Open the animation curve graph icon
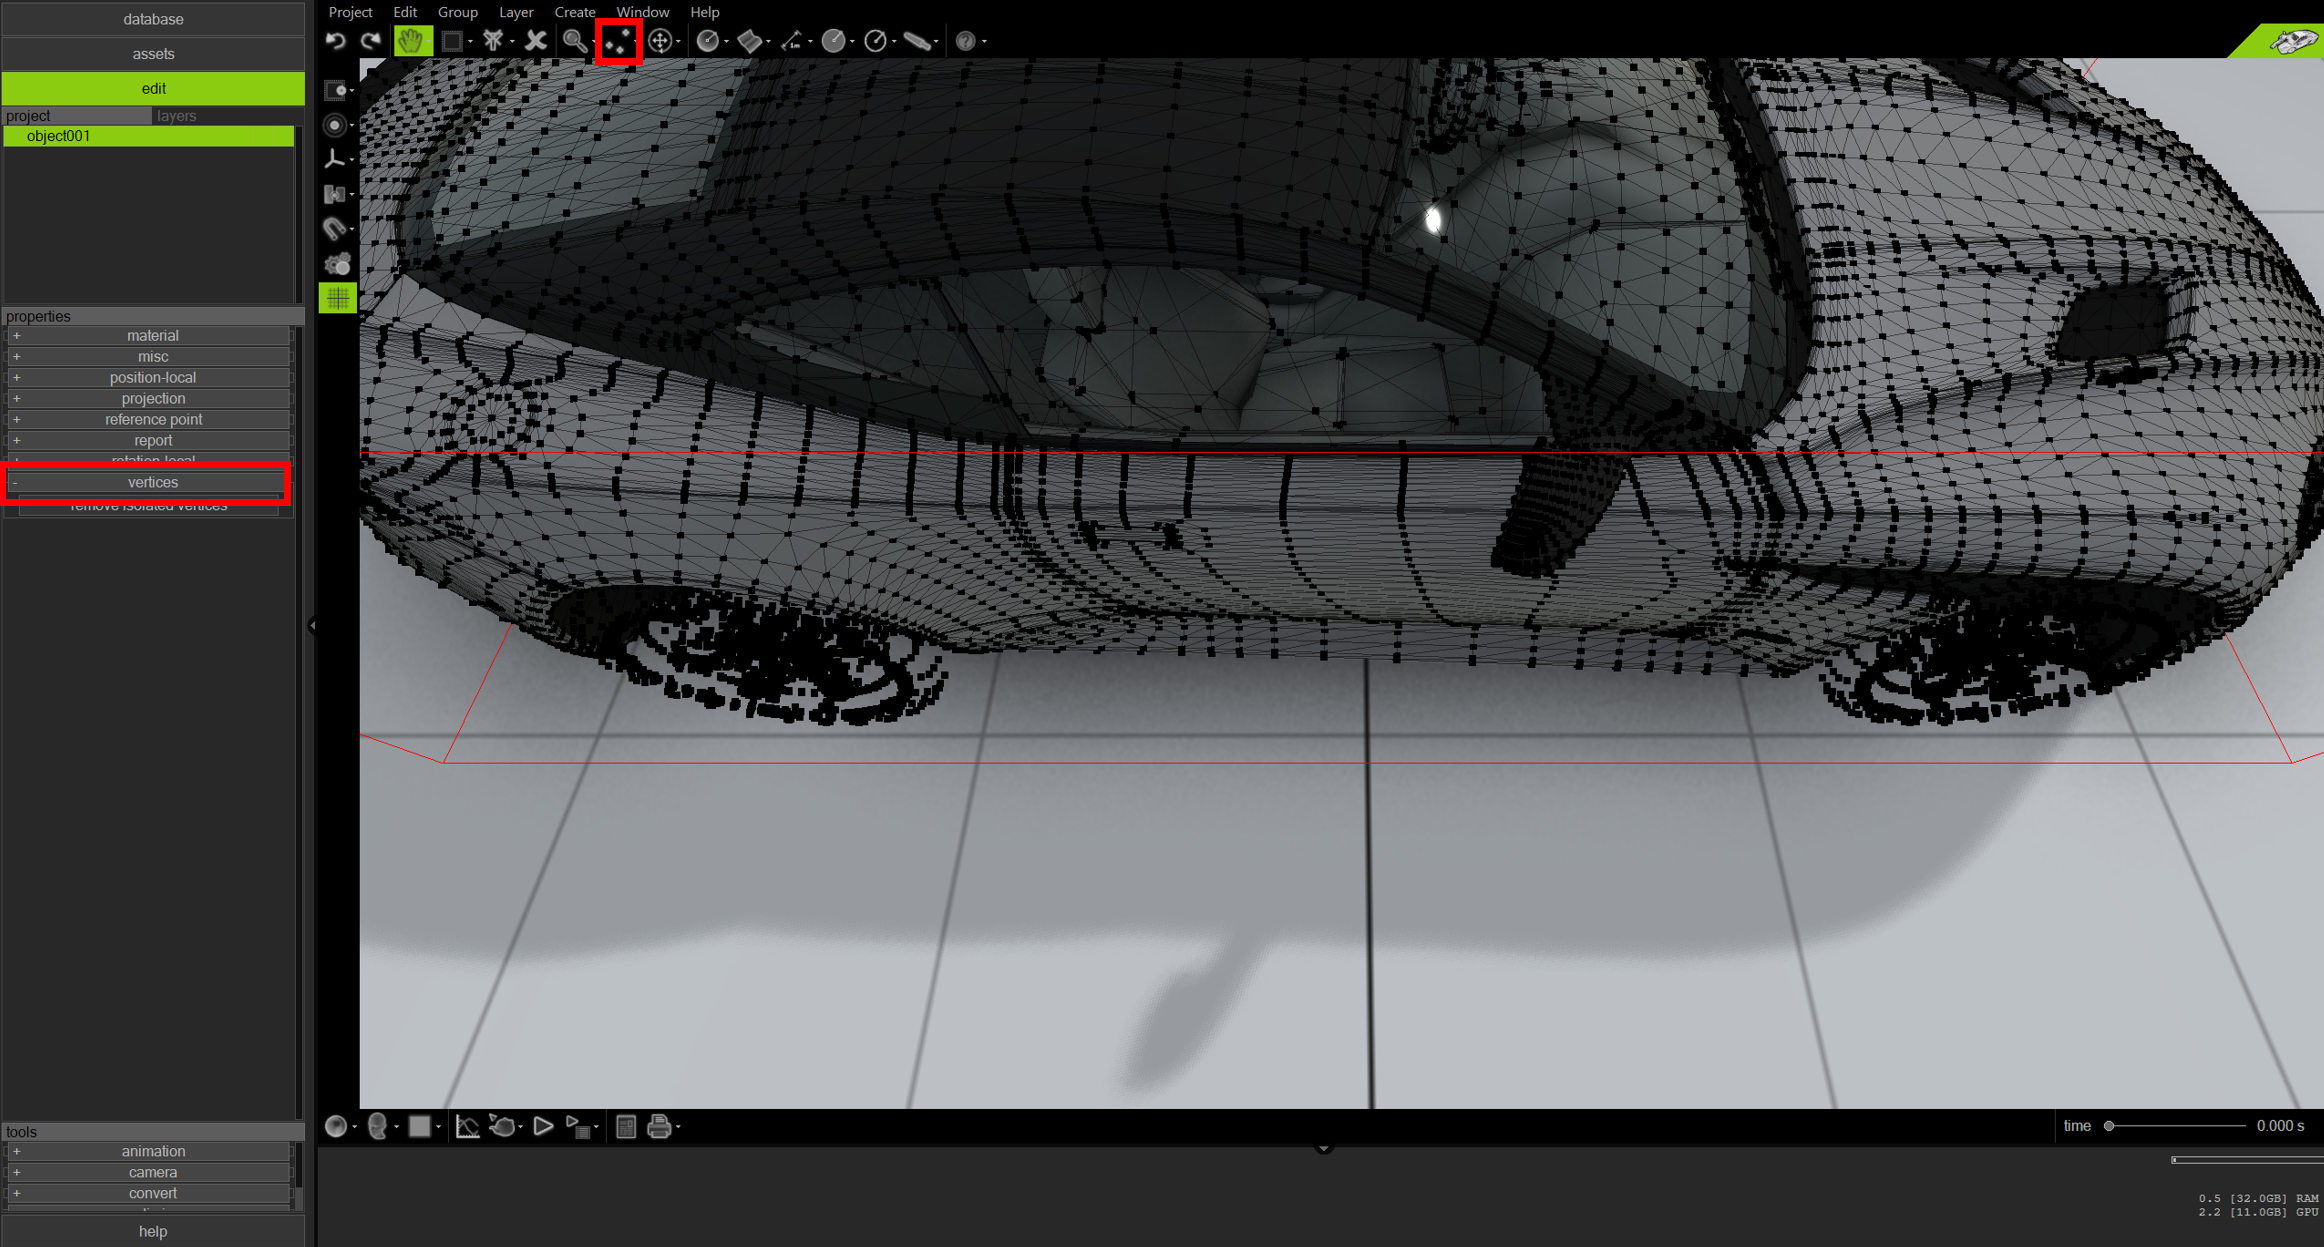 (x=467, y=1127)
